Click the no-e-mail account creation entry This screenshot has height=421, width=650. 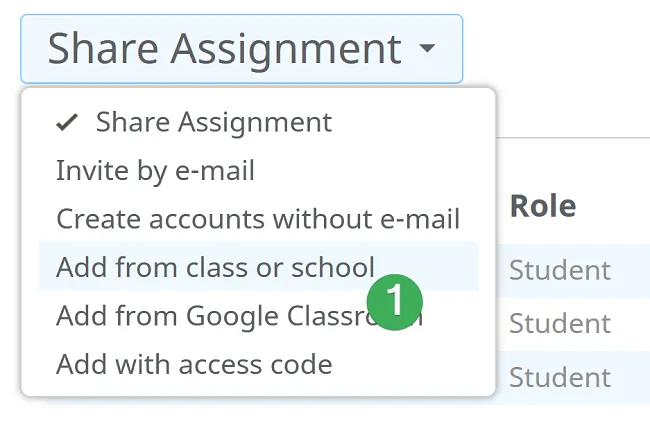coord(258,219)
